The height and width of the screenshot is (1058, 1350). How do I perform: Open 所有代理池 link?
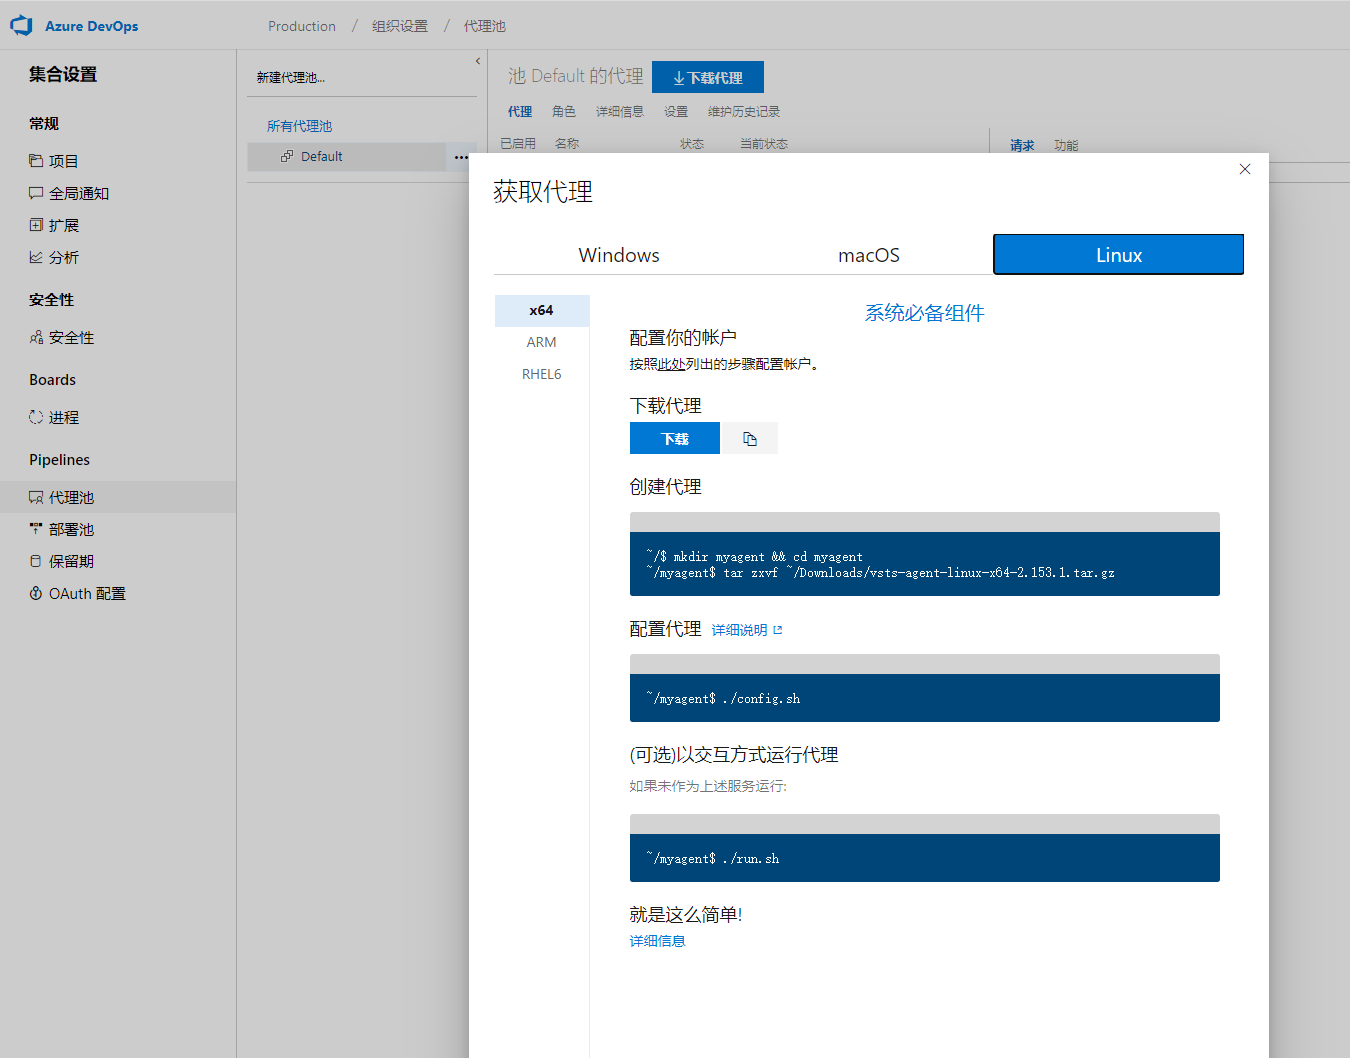(x=300, y=126)
